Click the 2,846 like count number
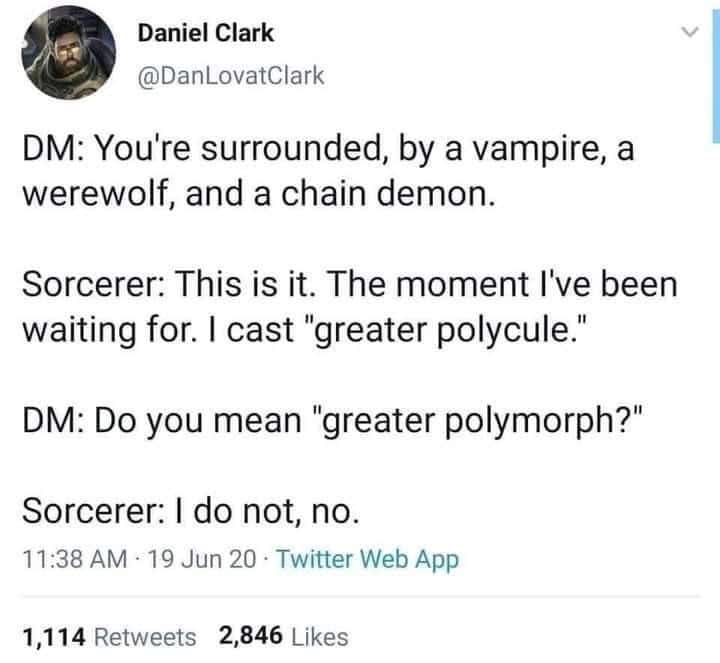This screenshot has width=720, height=663. click(250, 636)
